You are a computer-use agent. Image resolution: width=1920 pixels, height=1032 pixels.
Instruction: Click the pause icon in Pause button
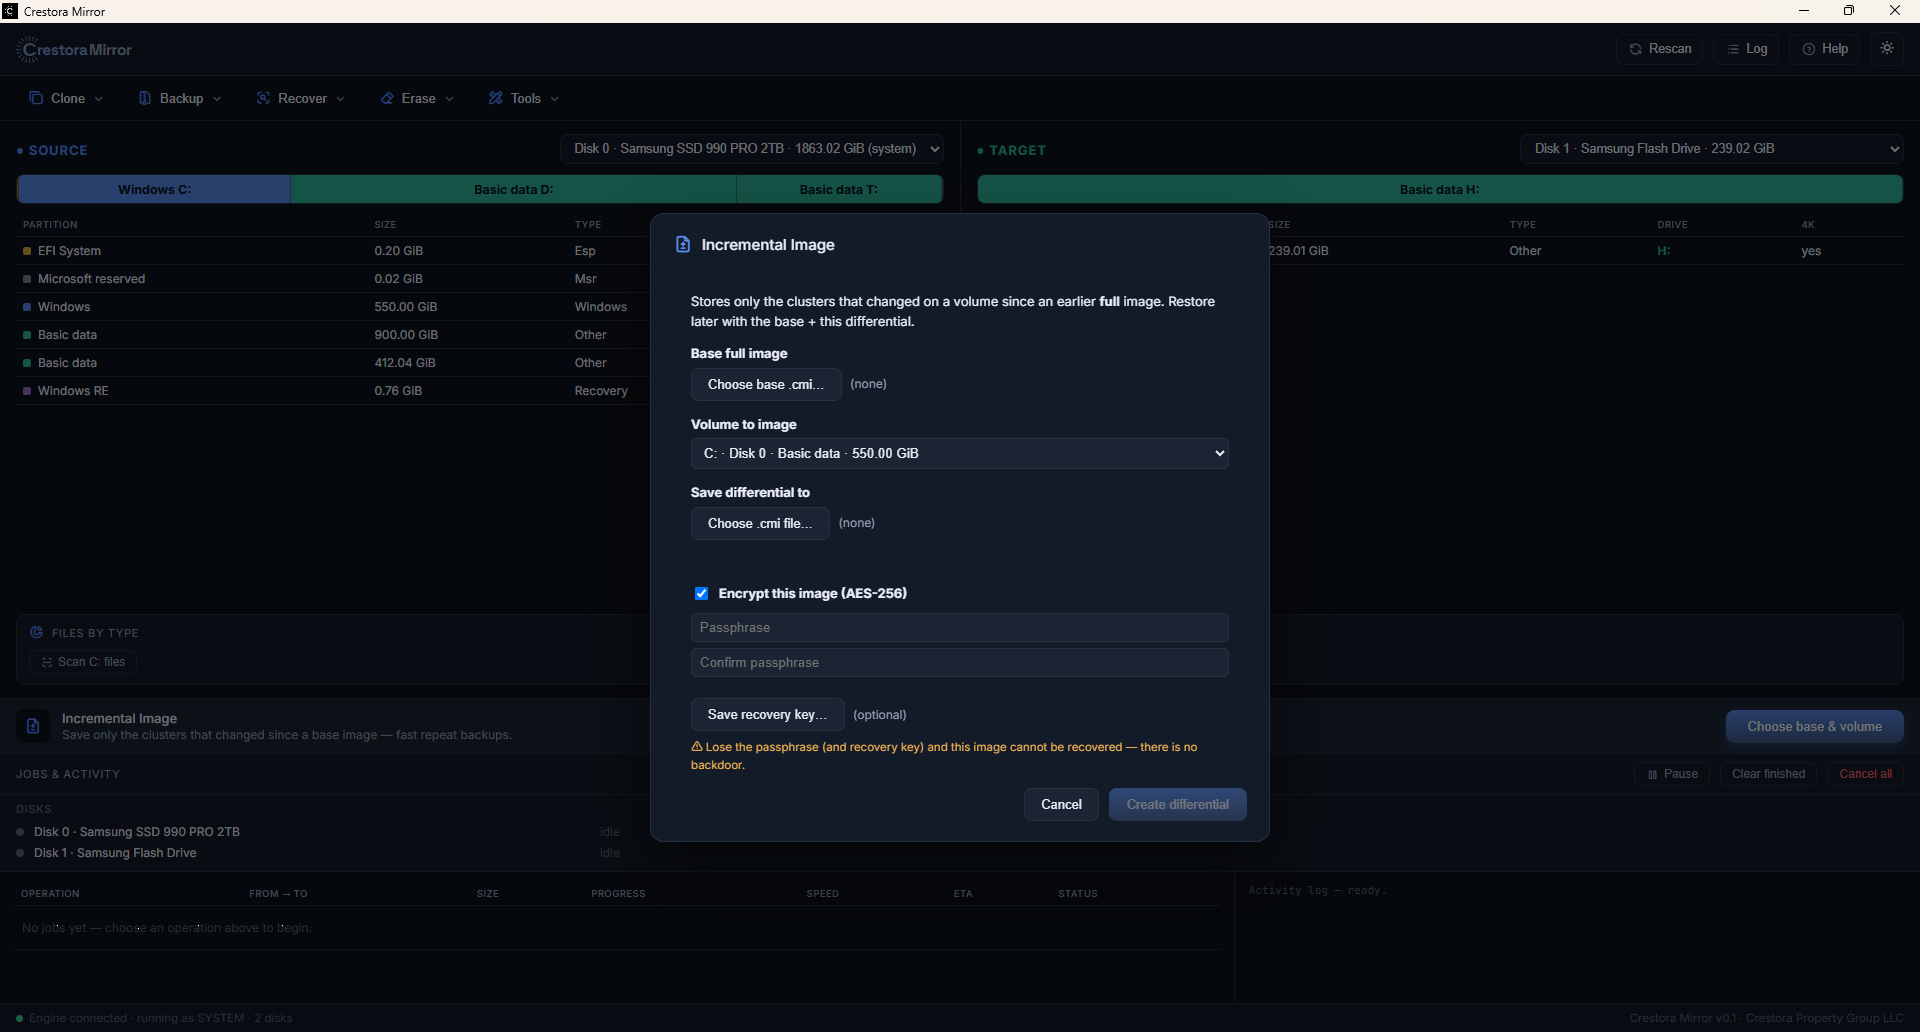click(x=1652, y=774)
